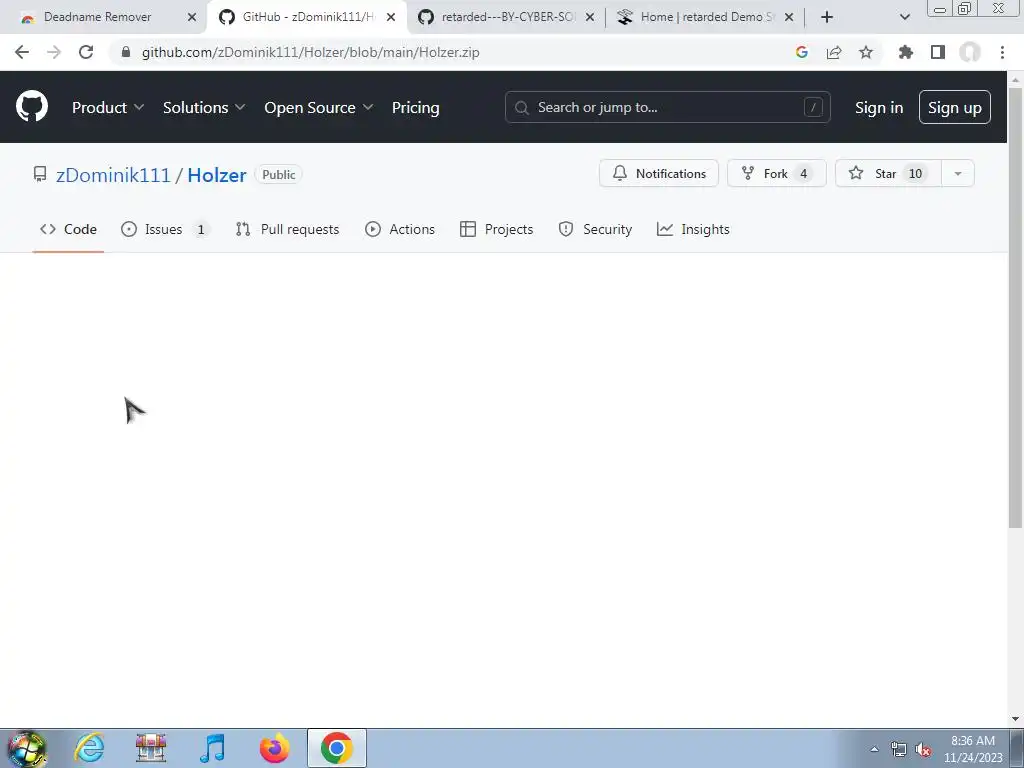Open the music player taskbar icon
The height and width of the screenshot is (768, 1024).
(x=212, y=748)
